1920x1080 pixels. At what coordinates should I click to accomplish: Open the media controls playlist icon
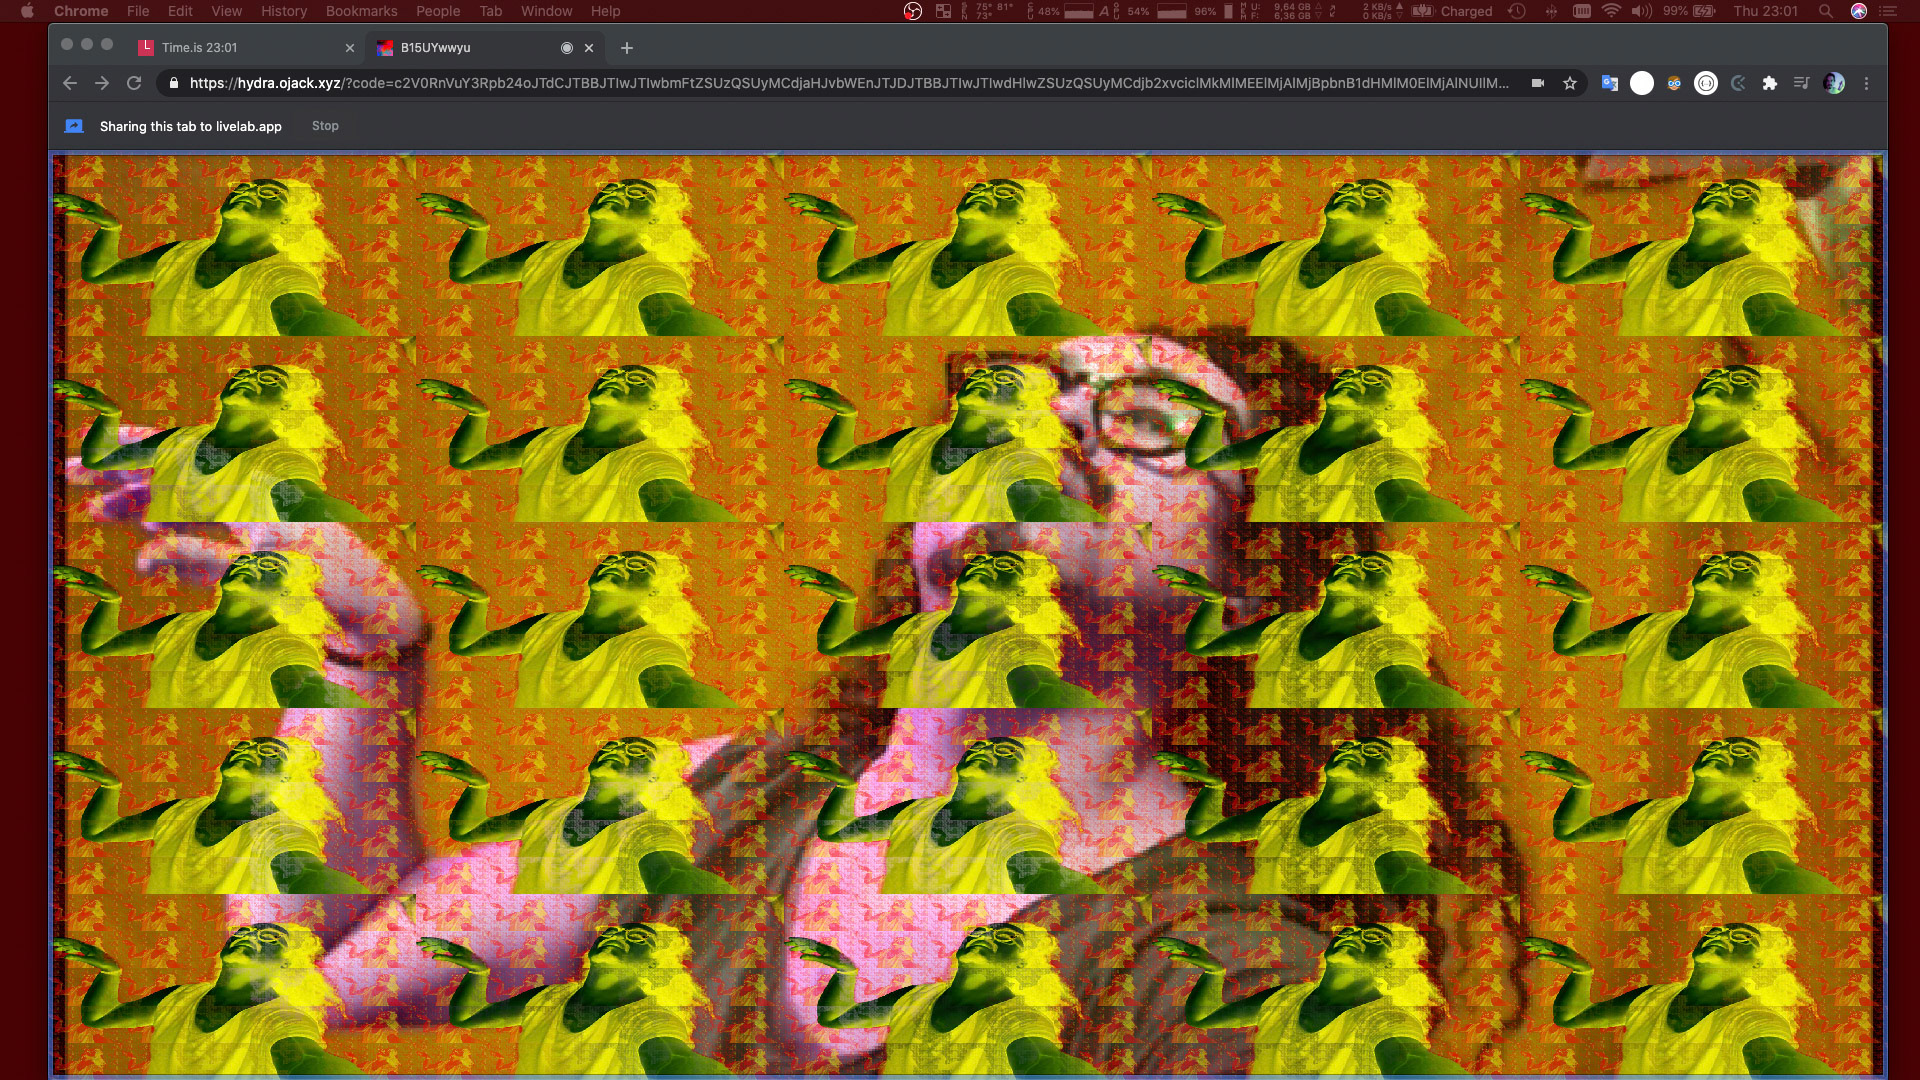[x=1801, y=83]
